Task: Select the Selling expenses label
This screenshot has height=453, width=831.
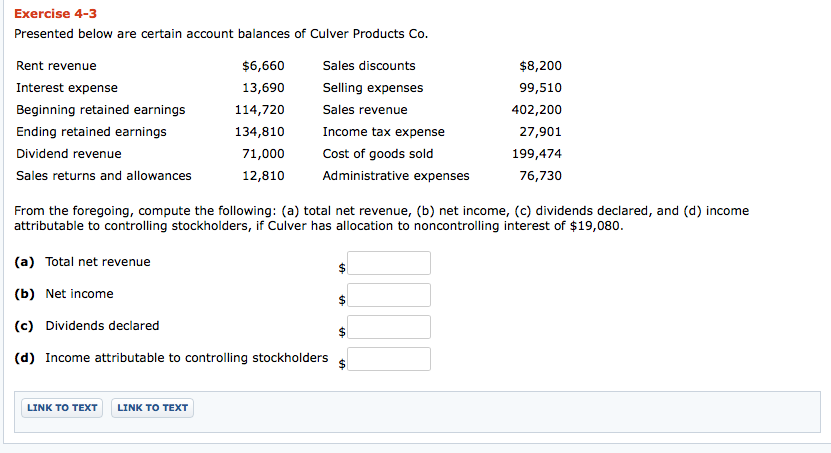Action: tap(373, 88)
